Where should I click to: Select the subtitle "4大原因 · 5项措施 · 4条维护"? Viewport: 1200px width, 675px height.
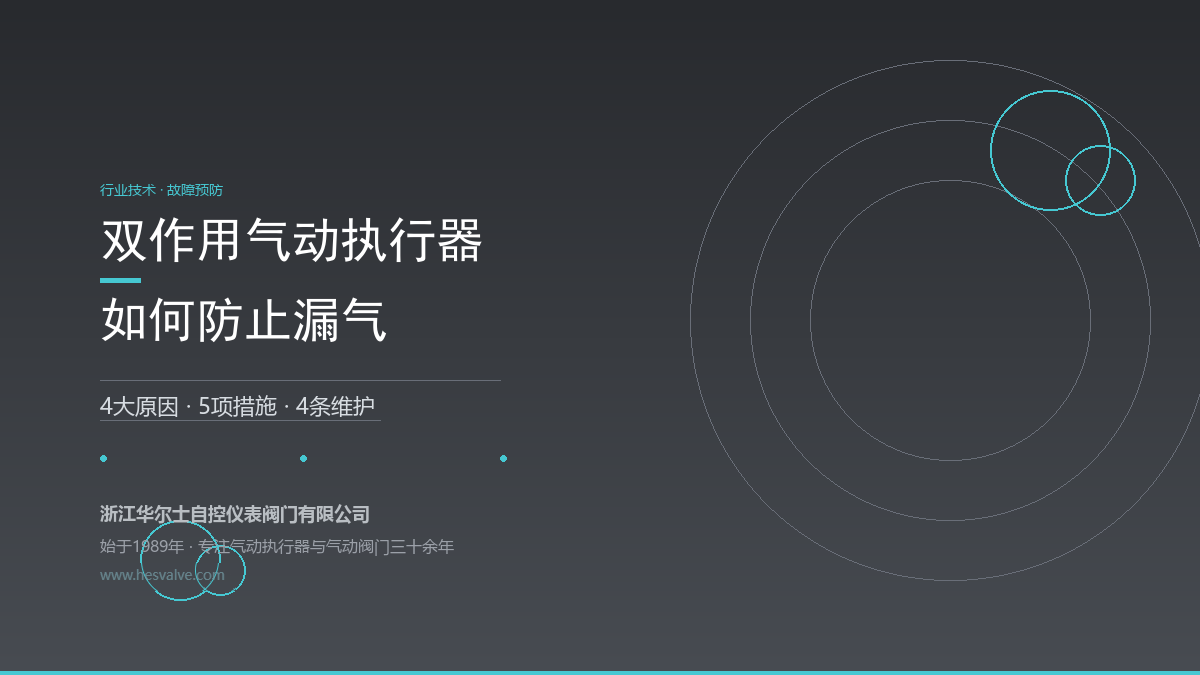pos(238,407)
